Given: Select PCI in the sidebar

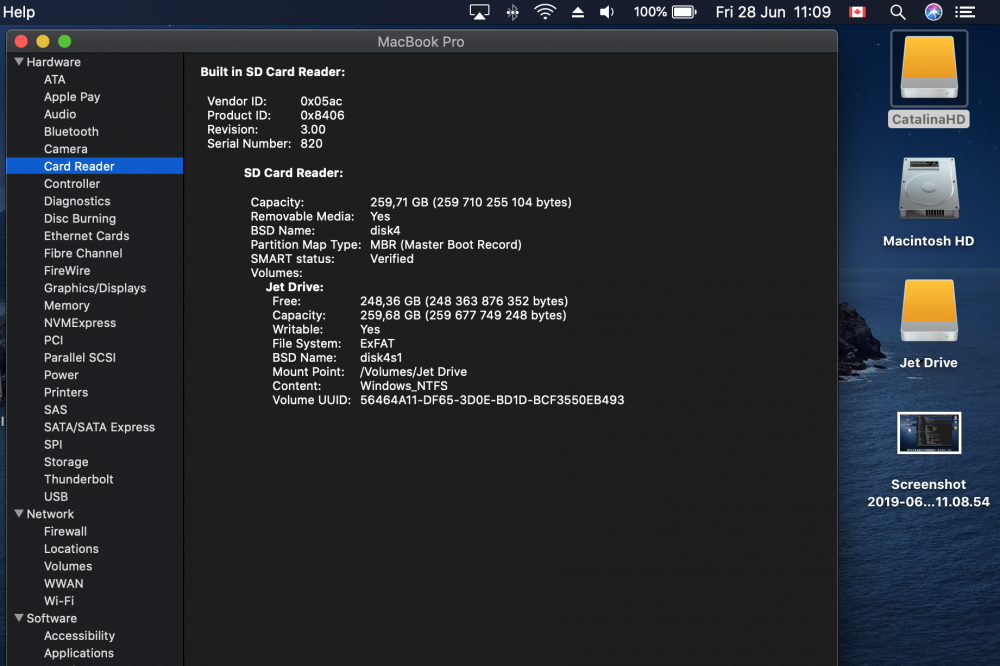Looking at the screenshot, I should pos(54,340).
